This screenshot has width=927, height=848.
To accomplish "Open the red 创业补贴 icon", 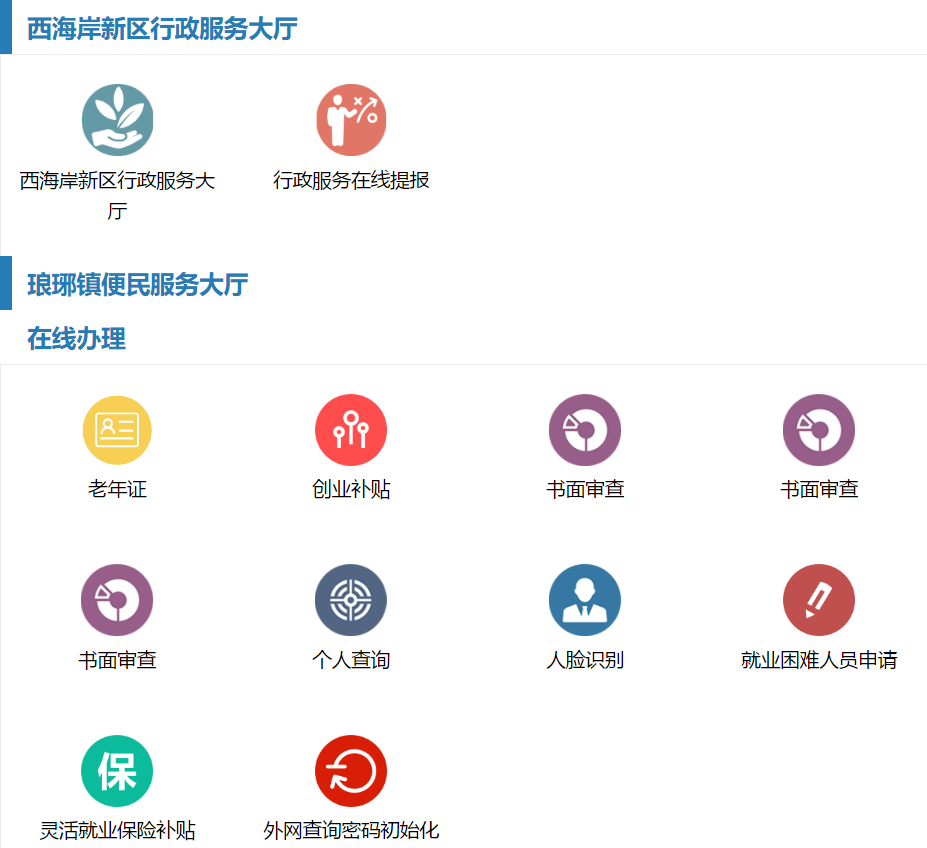I will (x=351, y=430).
